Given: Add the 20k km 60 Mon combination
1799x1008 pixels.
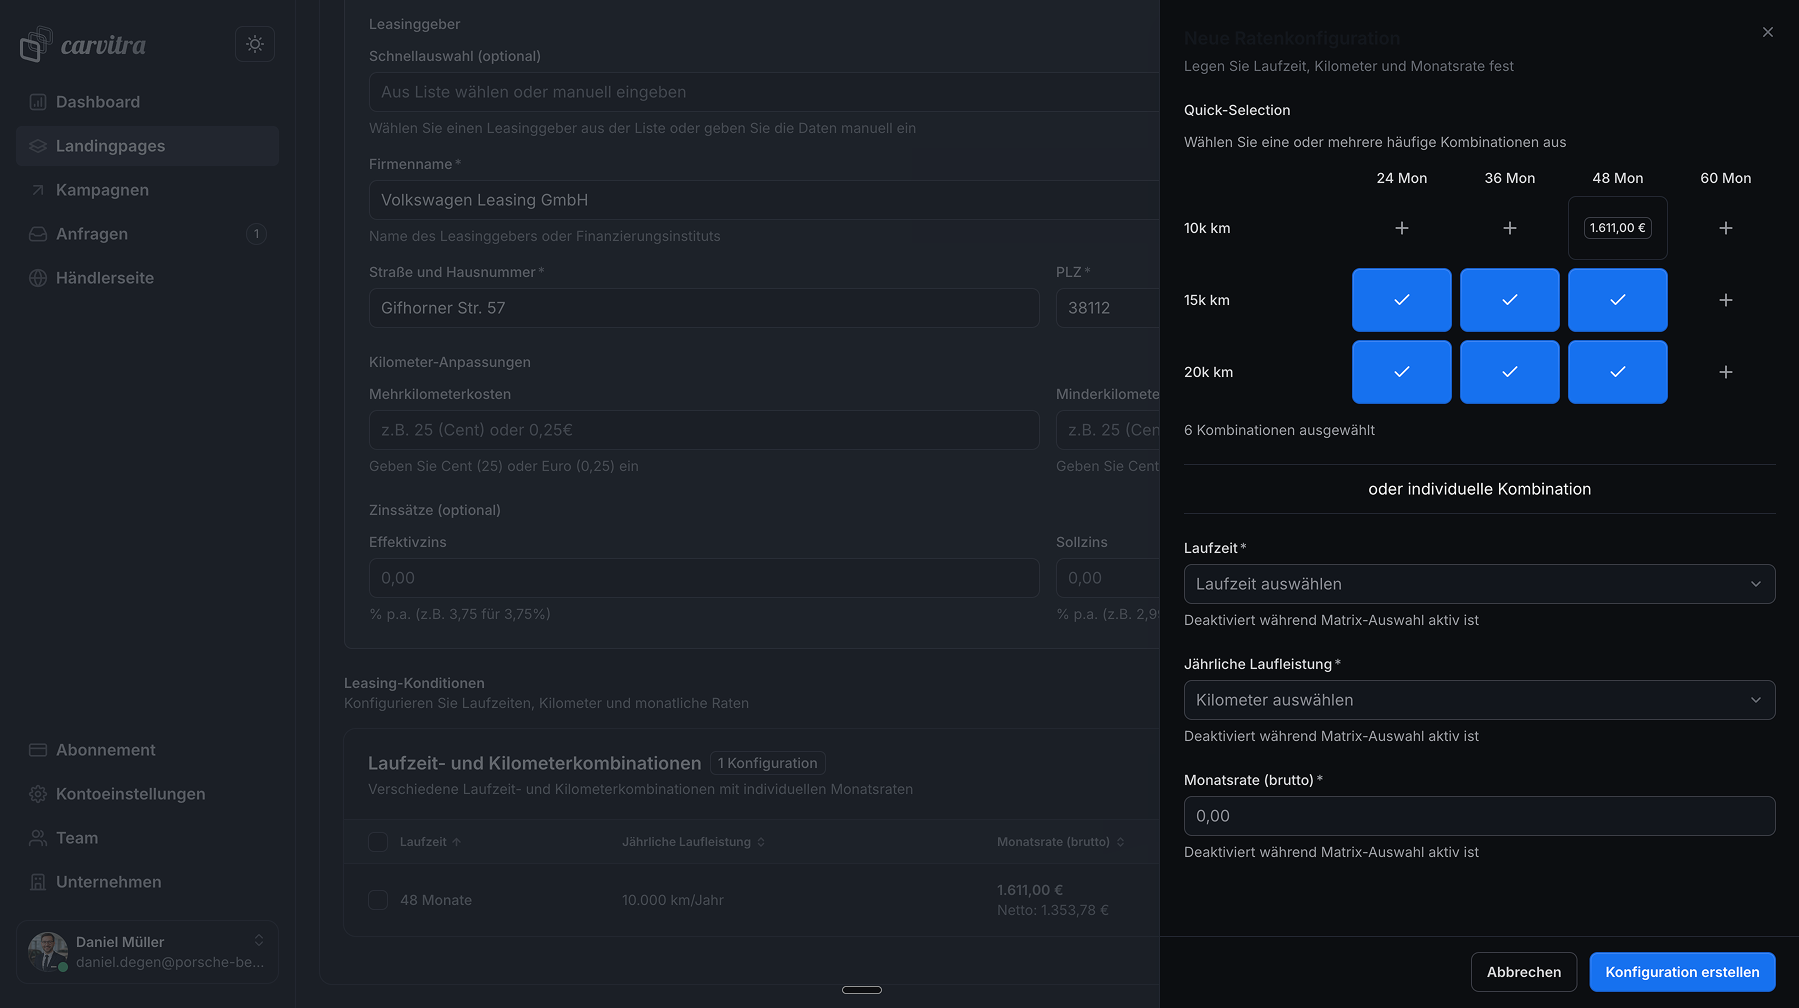Looking at the screenshot, I should [1725, 372].
